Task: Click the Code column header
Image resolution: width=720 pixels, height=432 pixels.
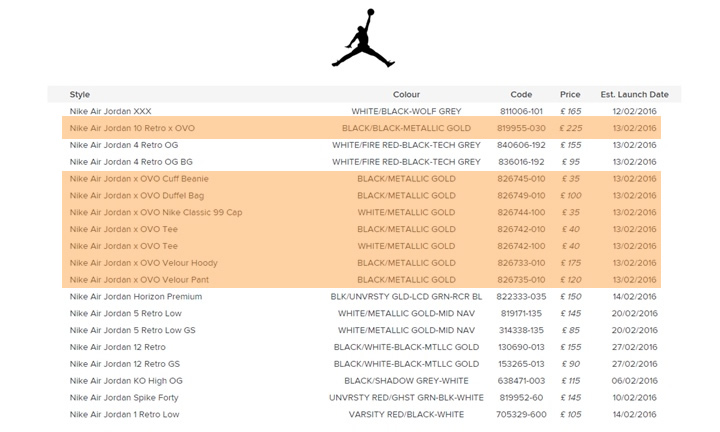Action: pyautogui.click(x=521, y=94)
